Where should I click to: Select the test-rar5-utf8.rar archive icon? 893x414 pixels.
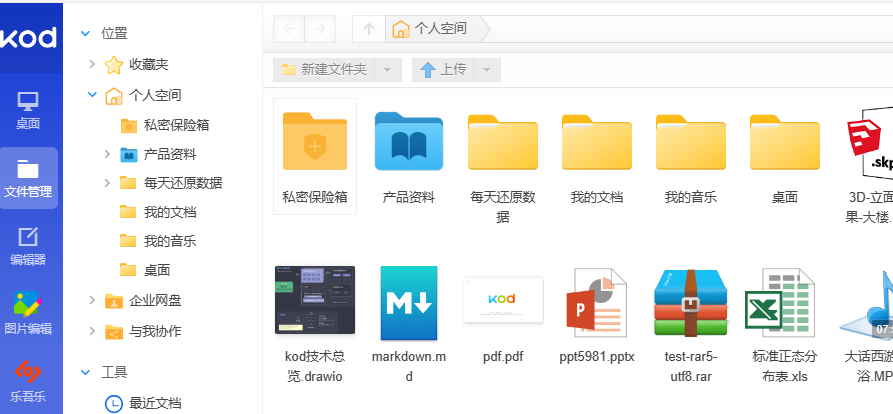click(691, 302)
